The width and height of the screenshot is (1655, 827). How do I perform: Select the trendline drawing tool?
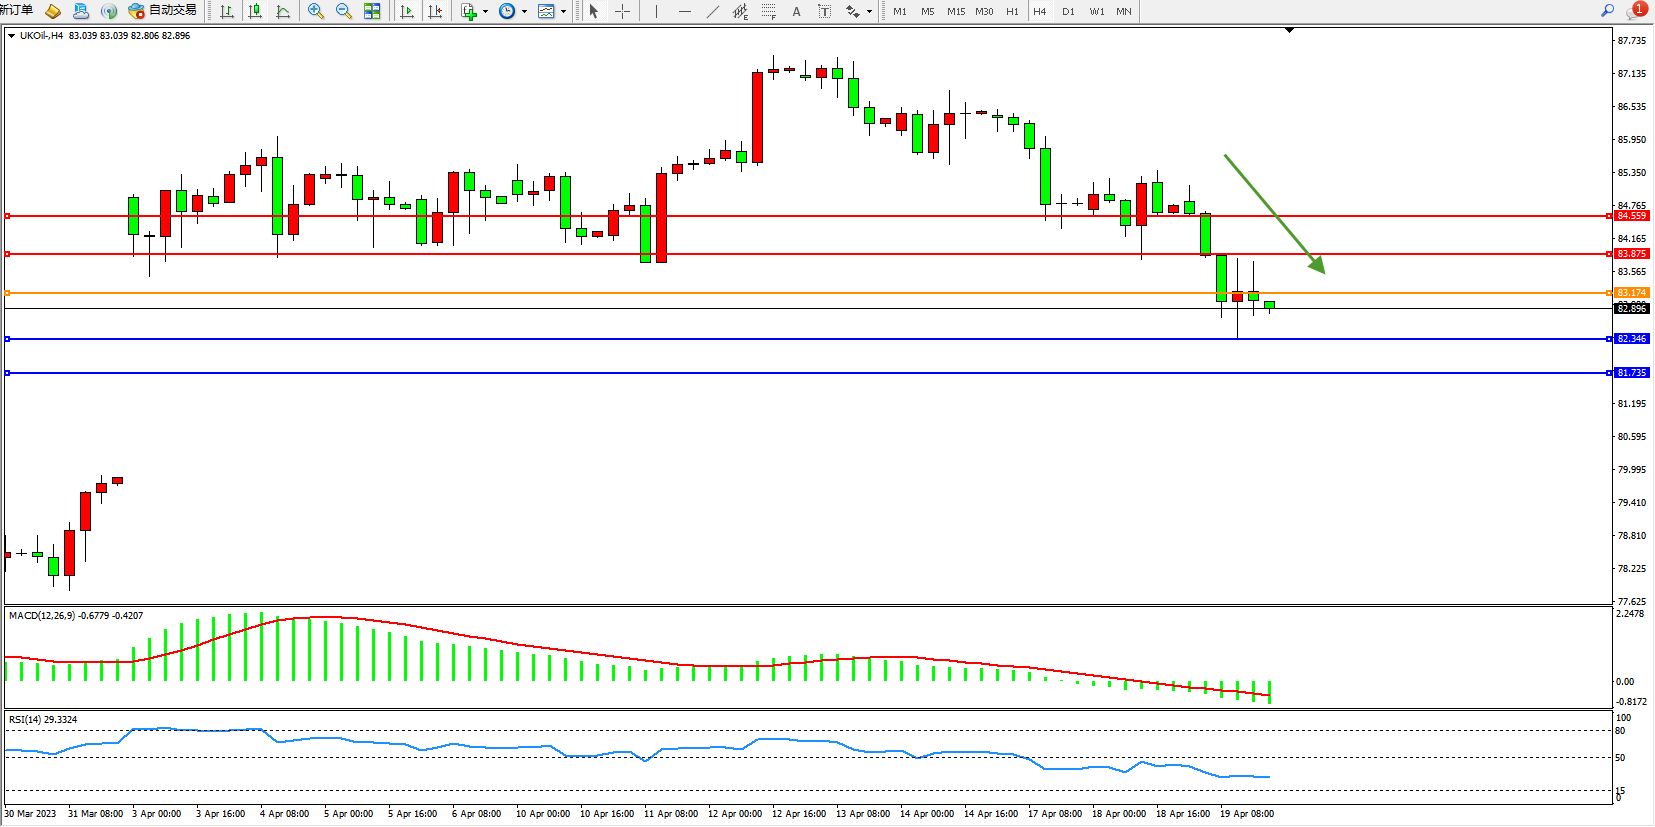click(x=712, y=11)
